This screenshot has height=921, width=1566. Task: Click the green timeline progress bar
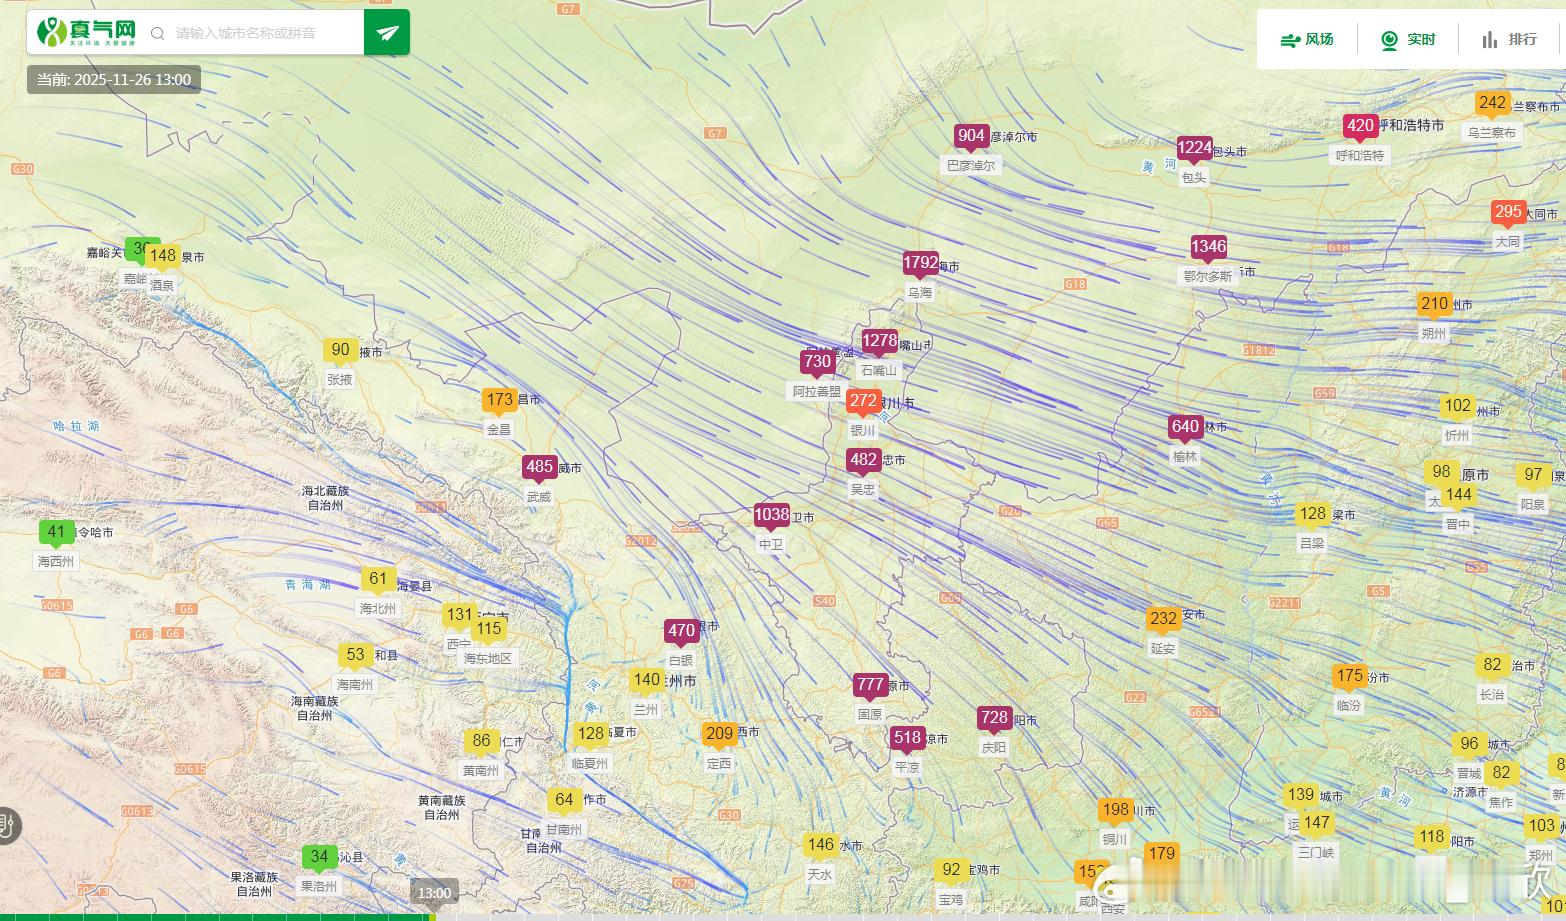tap(215, 917)
